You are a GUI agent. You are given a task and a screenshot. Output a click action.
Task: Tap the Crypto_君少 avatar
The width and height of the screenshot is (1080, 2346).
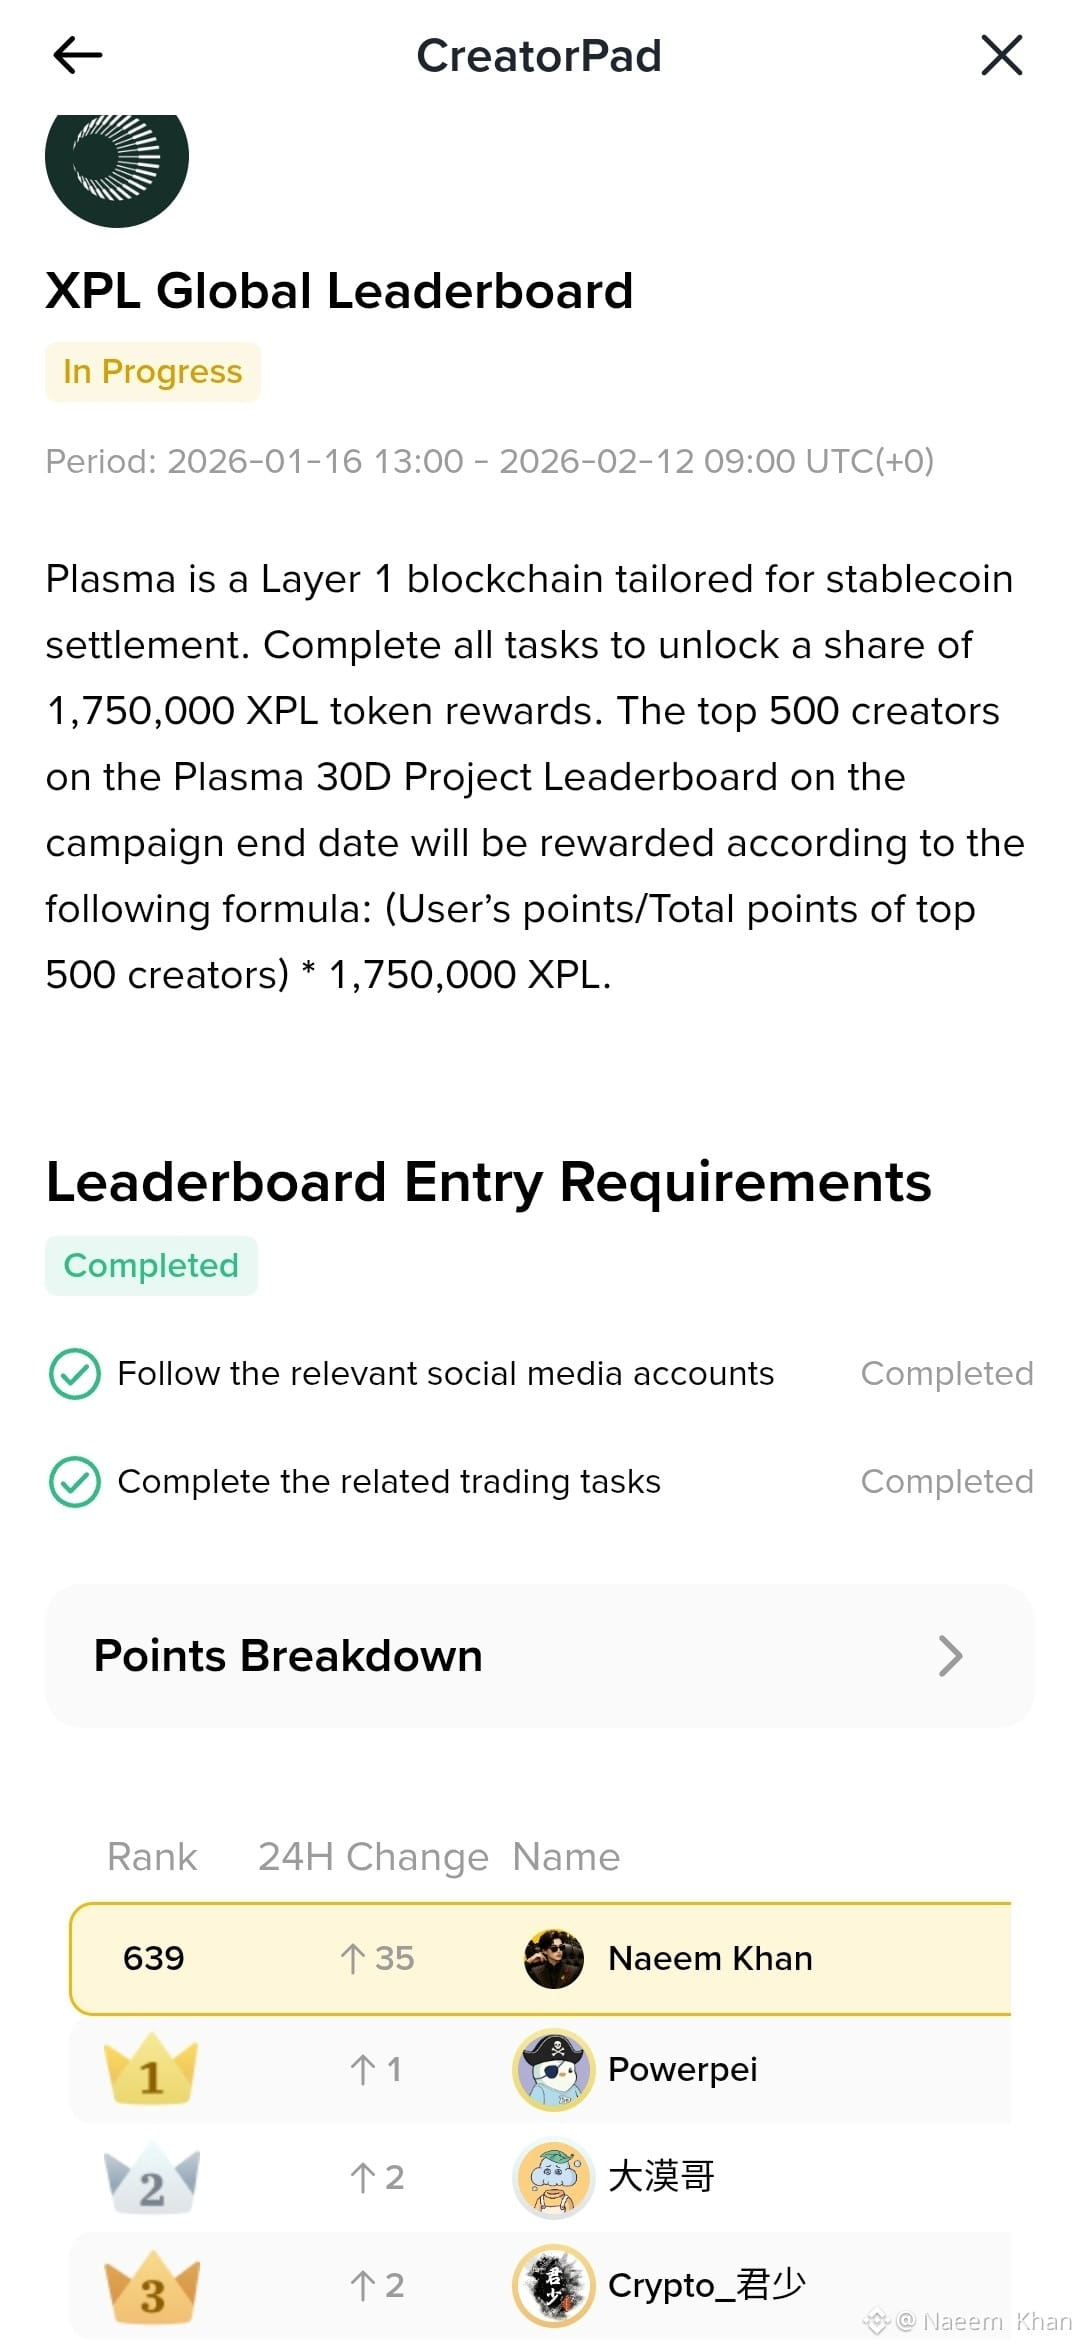pyautogui.click(x=553, y=2286)
